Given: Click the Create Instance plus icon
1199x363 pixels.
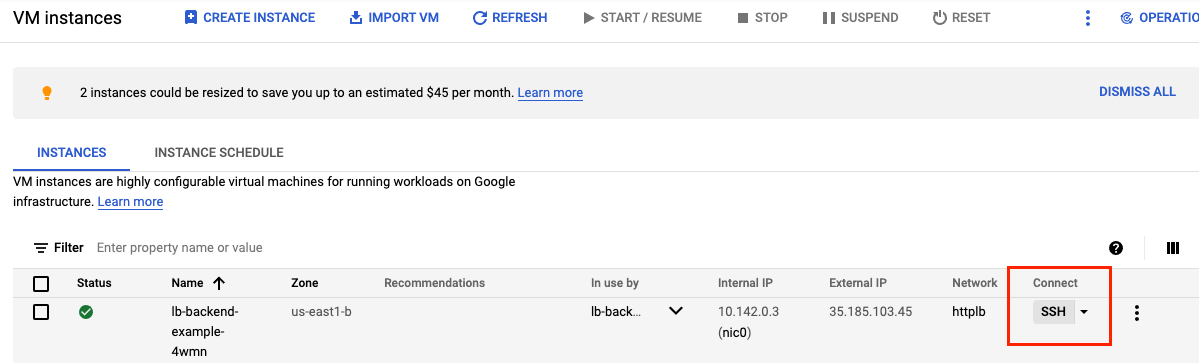Looking at the screenshot, I should [191, 18].
